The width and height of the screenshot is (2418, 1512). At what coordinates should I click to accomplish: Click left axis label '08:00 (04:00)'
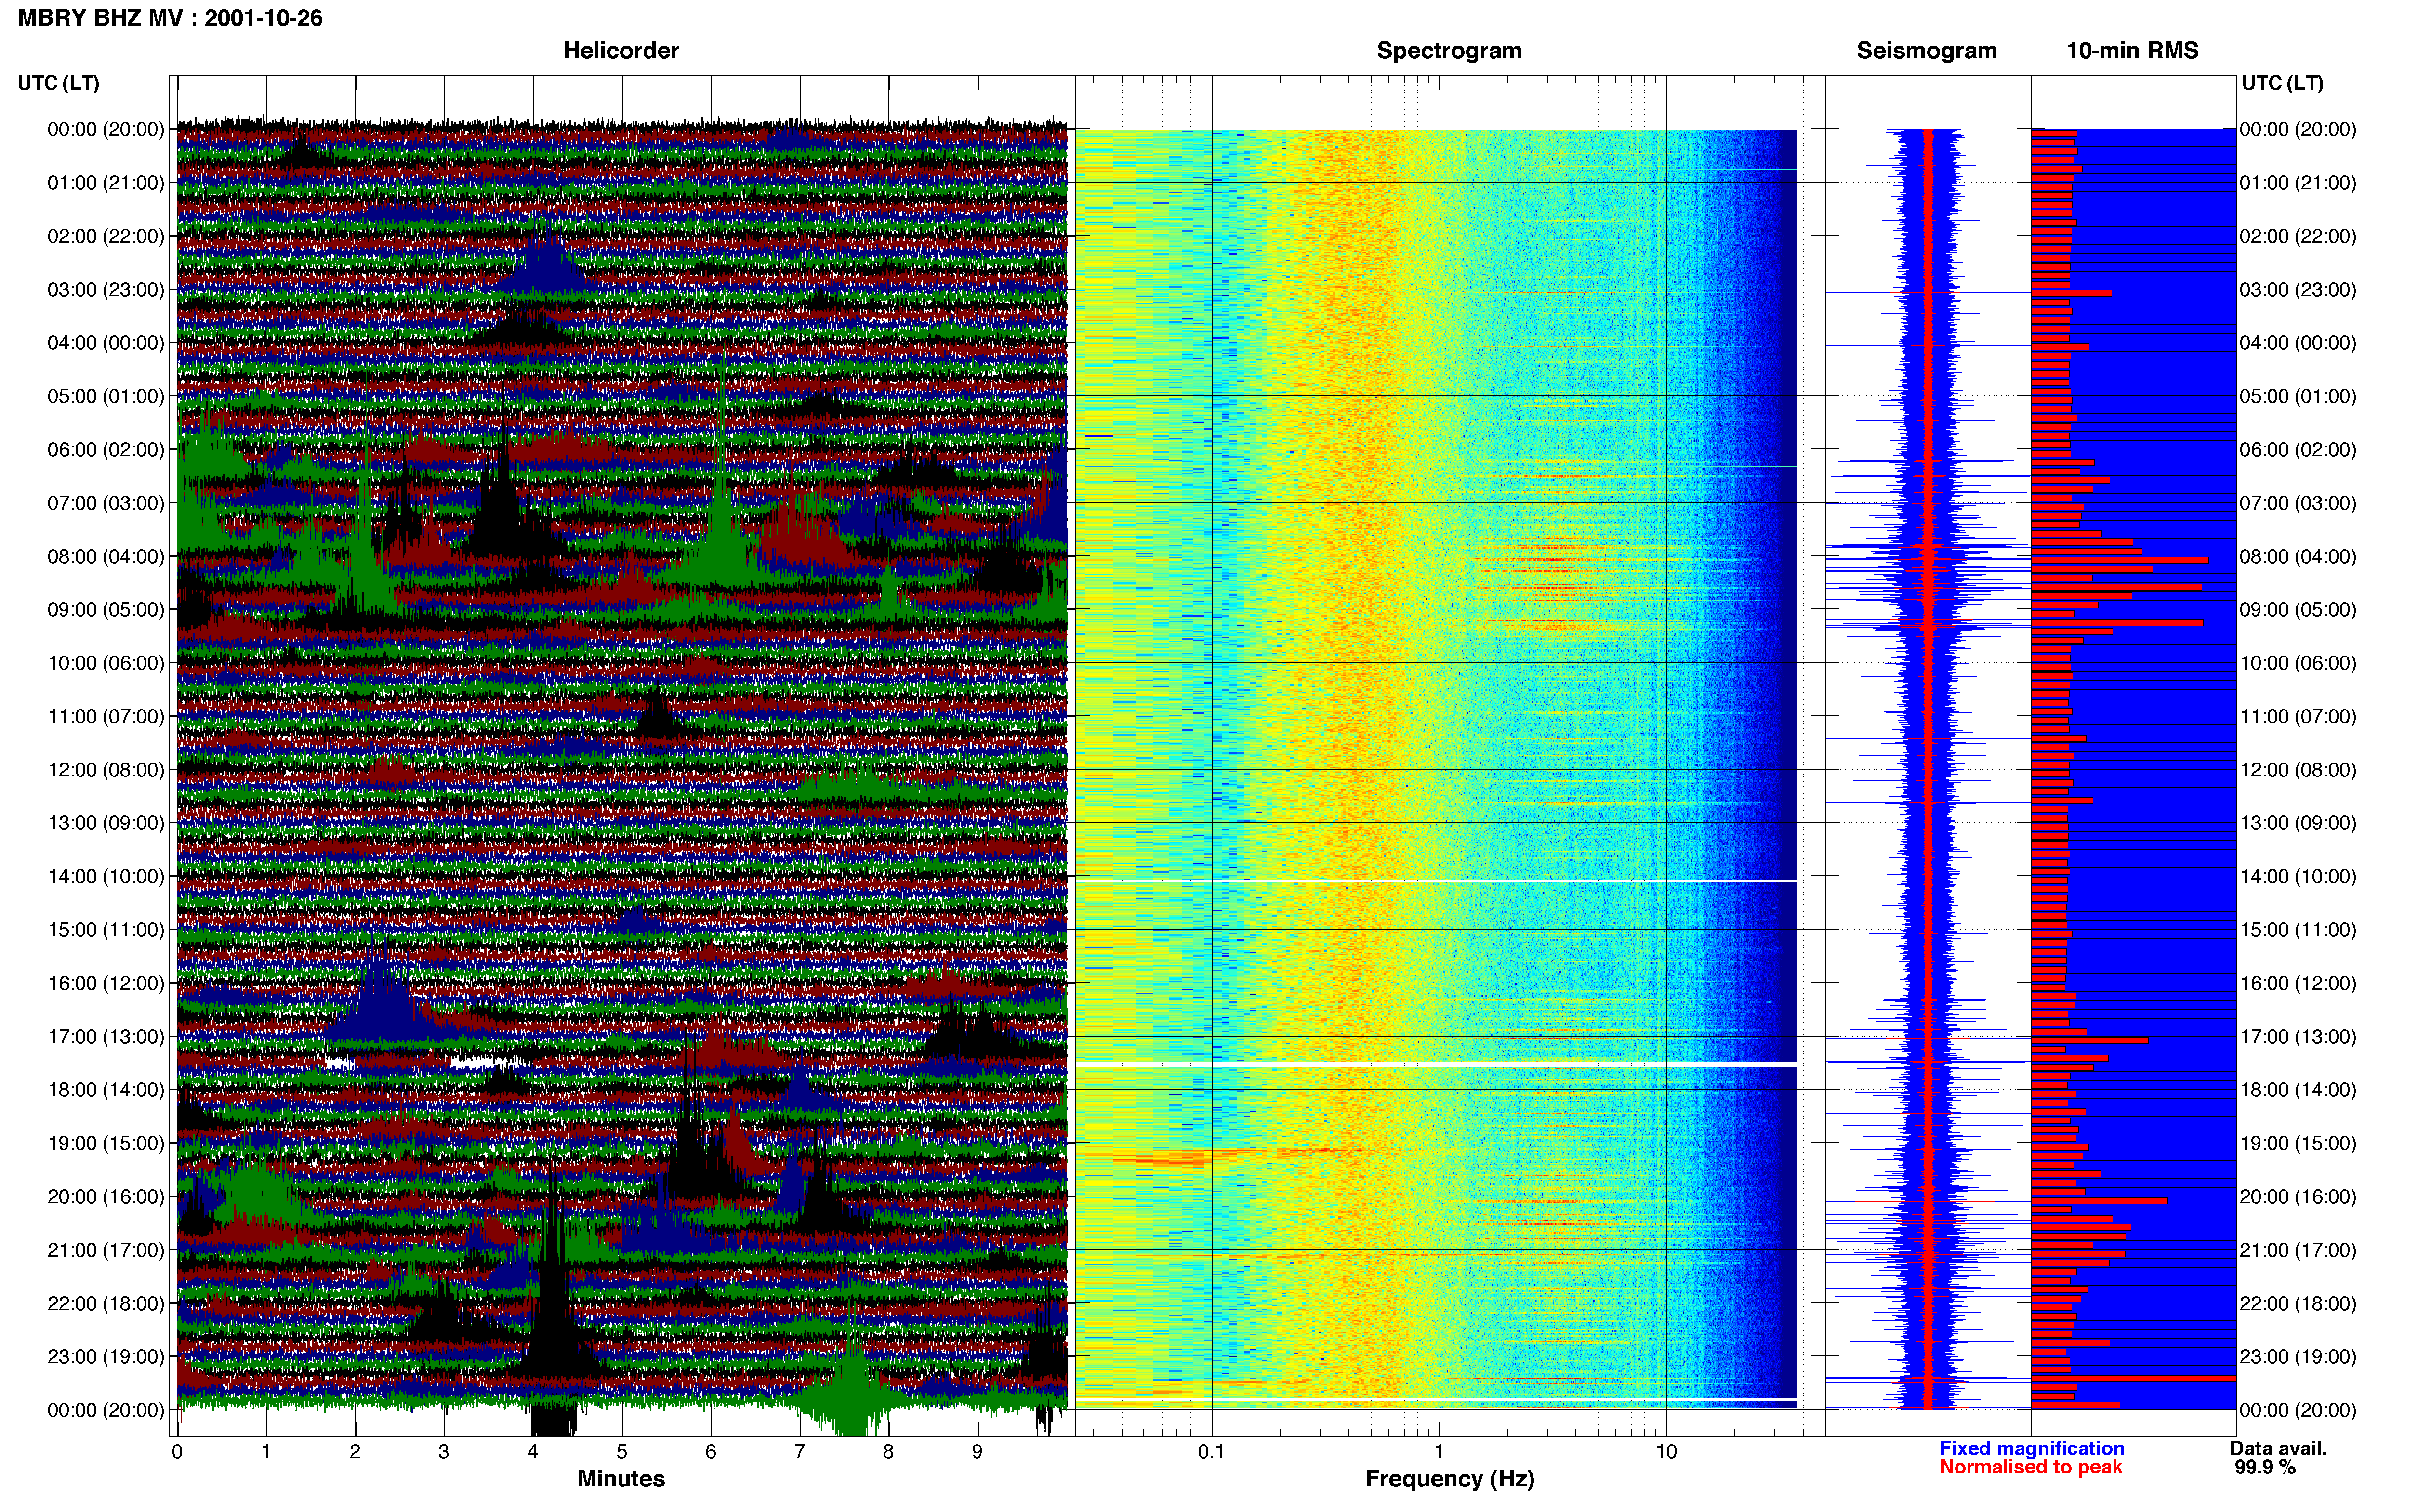pyautogui.click(x=106, y=557)
